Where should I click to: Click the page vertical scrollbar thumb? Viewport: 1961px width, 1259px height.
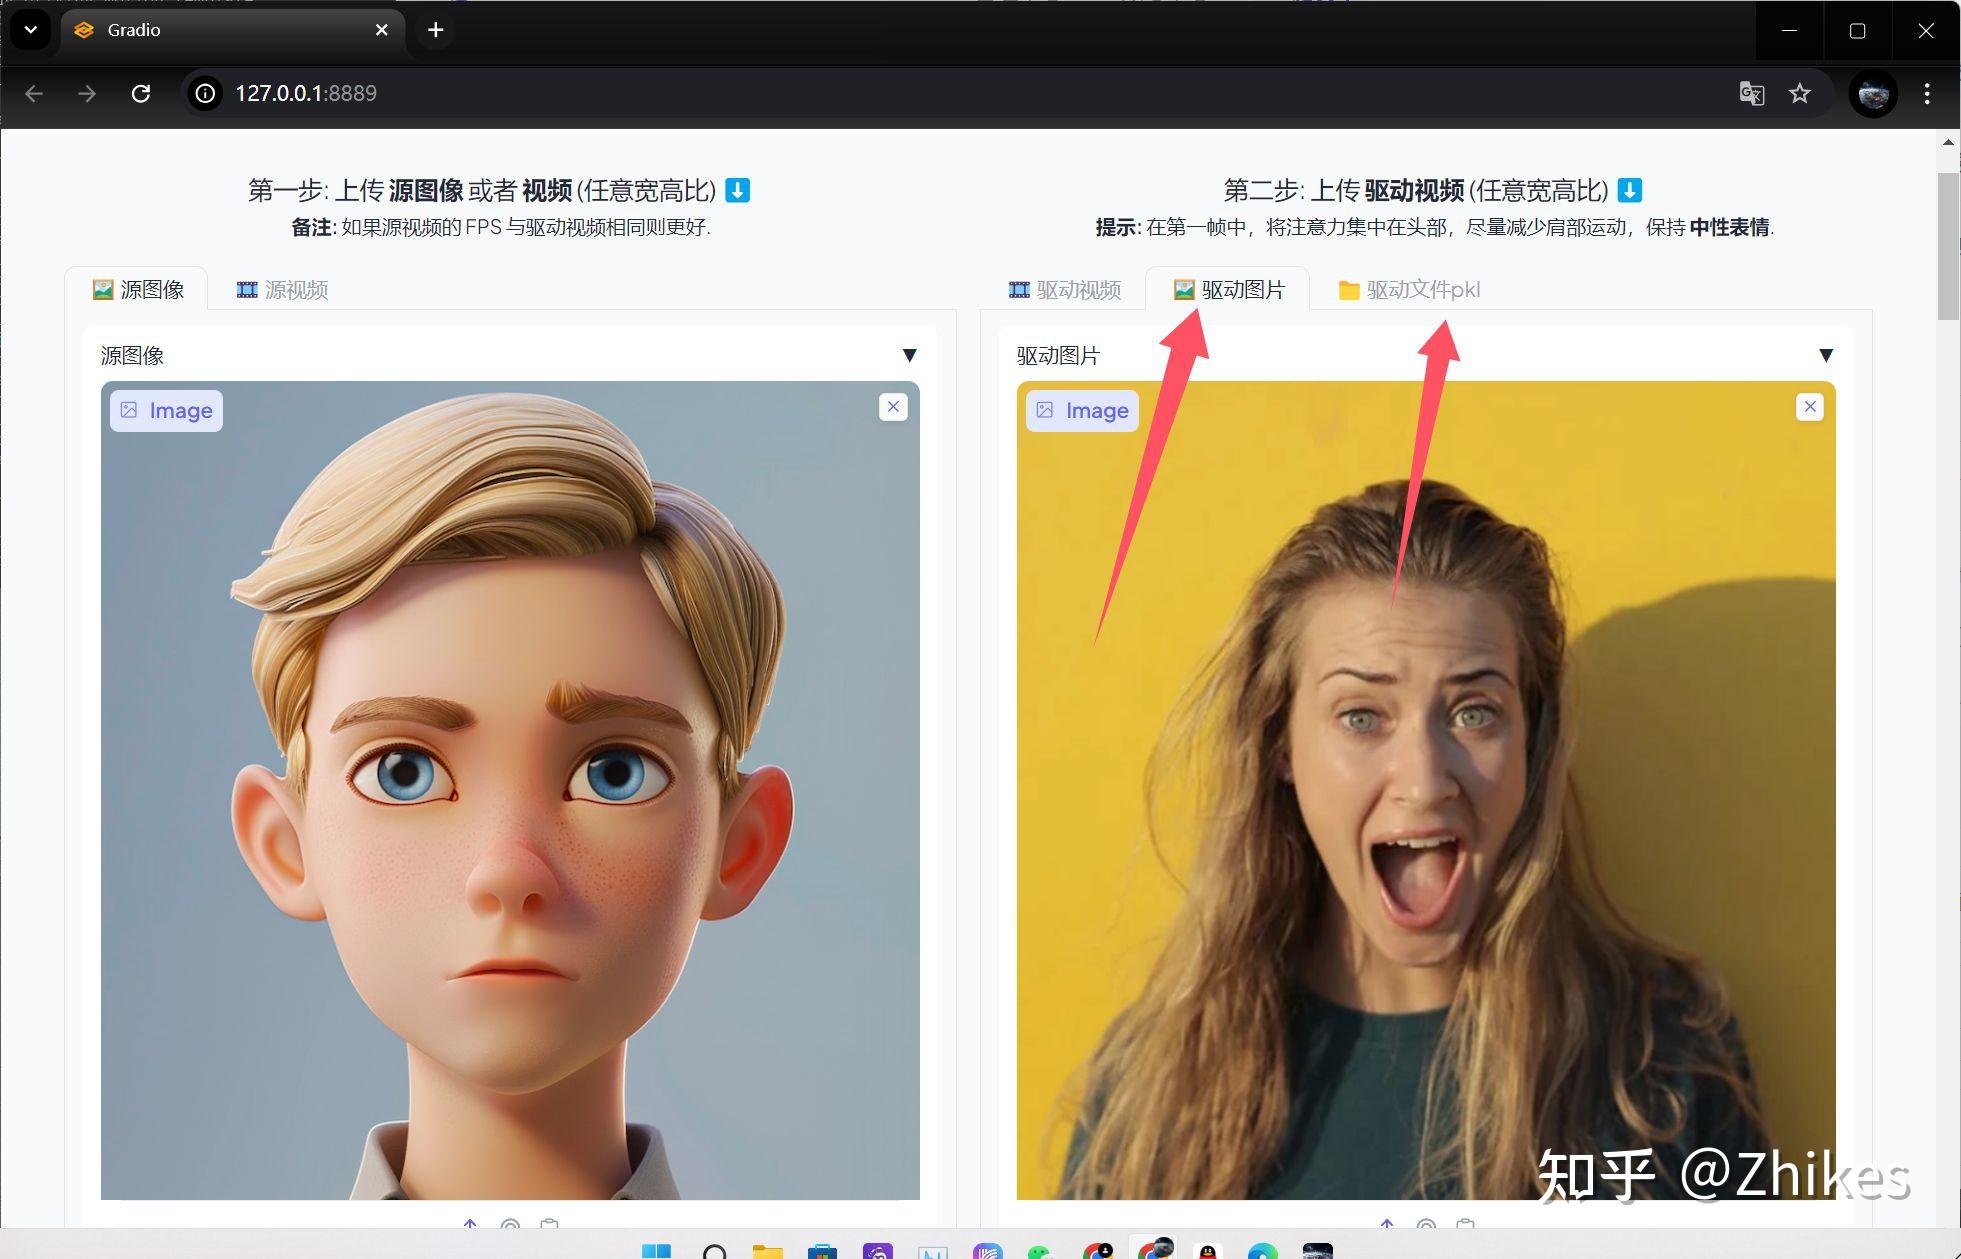click(1948, 245)
